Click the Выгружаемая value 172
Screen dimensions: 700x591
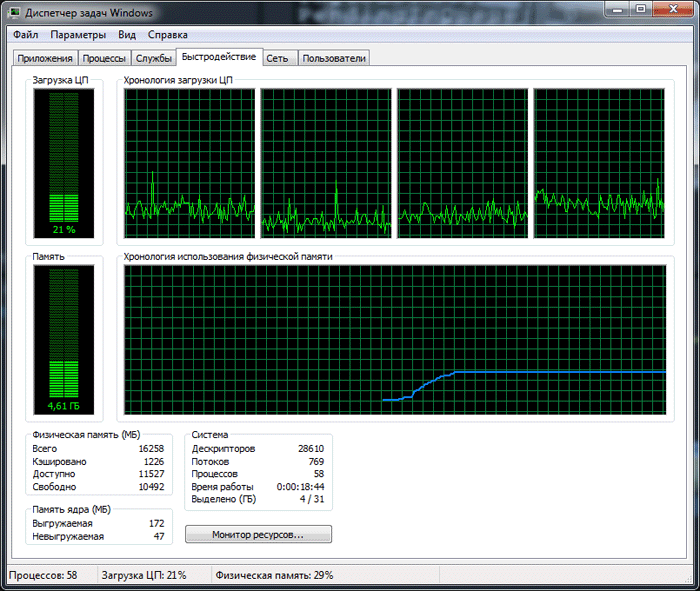(x=157, y=524)
